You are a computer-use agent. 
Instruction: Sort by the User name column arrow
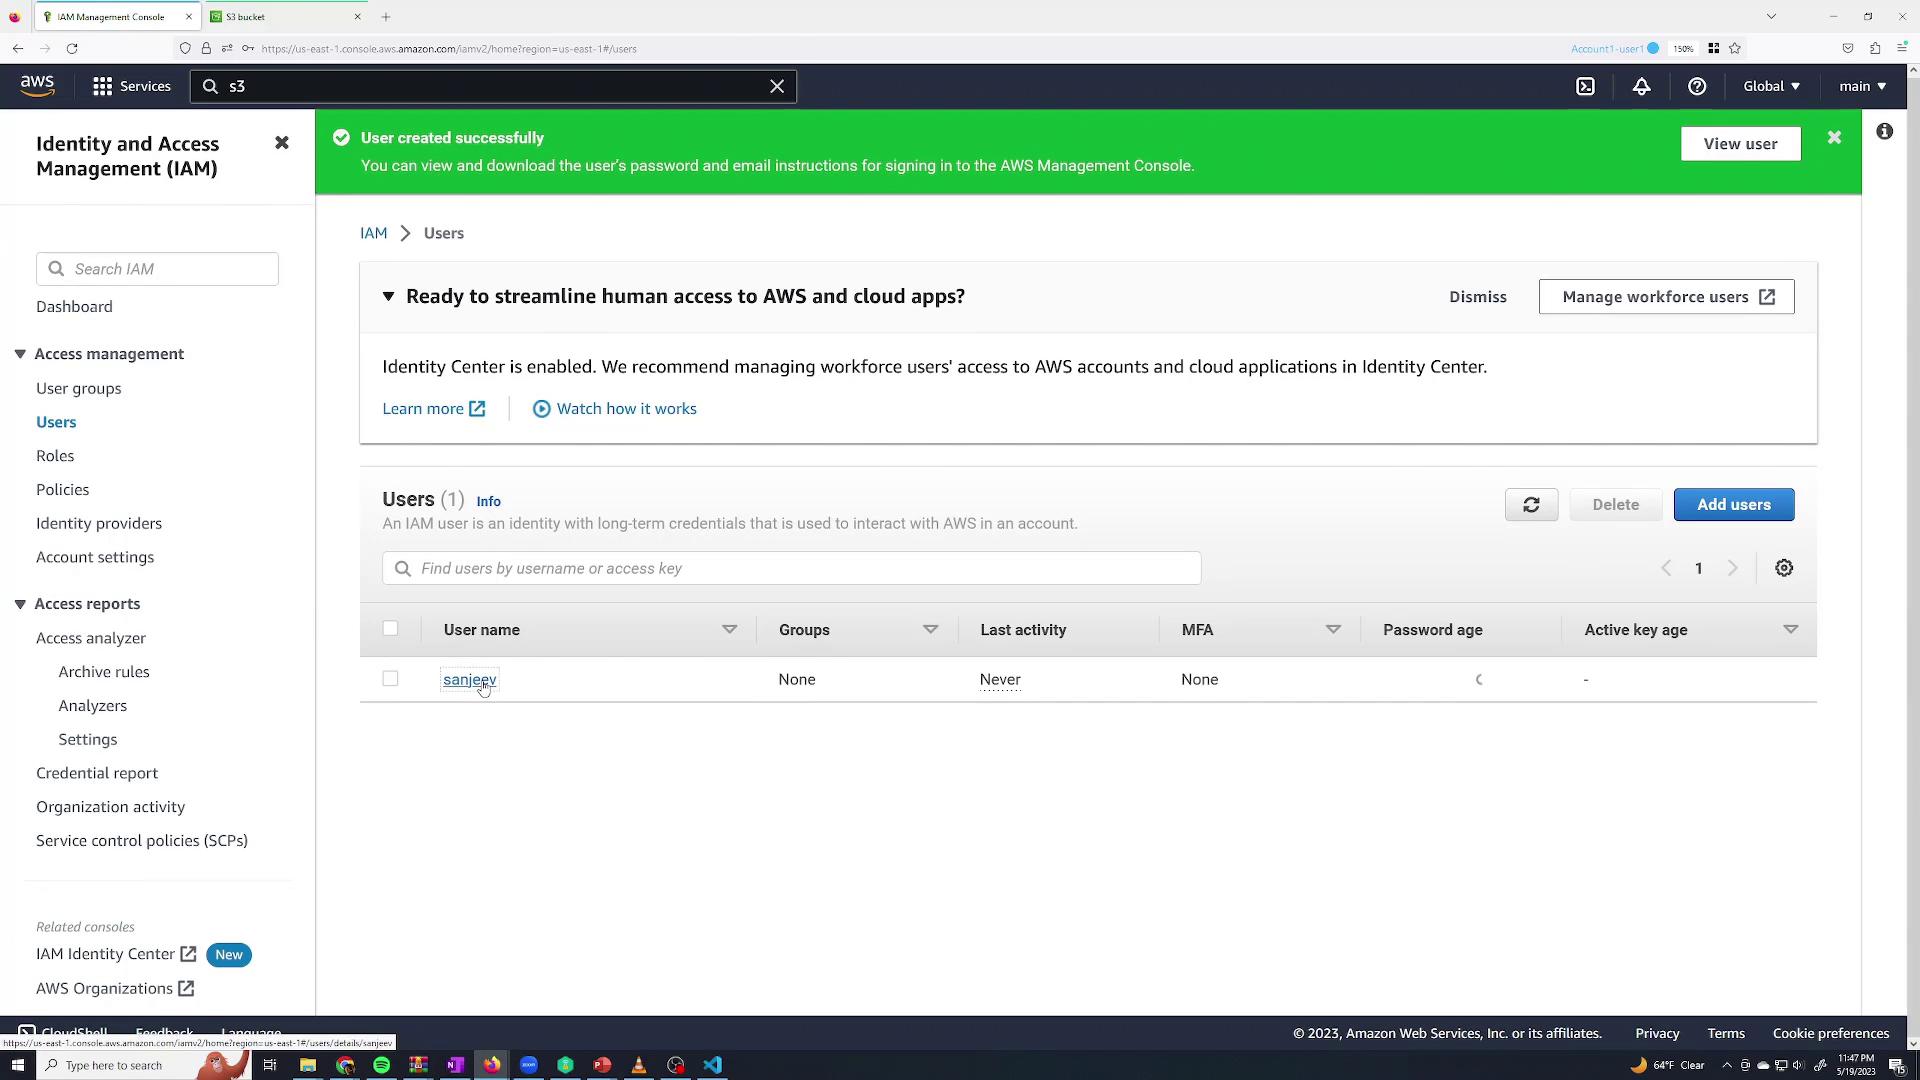tap(729, 630)
